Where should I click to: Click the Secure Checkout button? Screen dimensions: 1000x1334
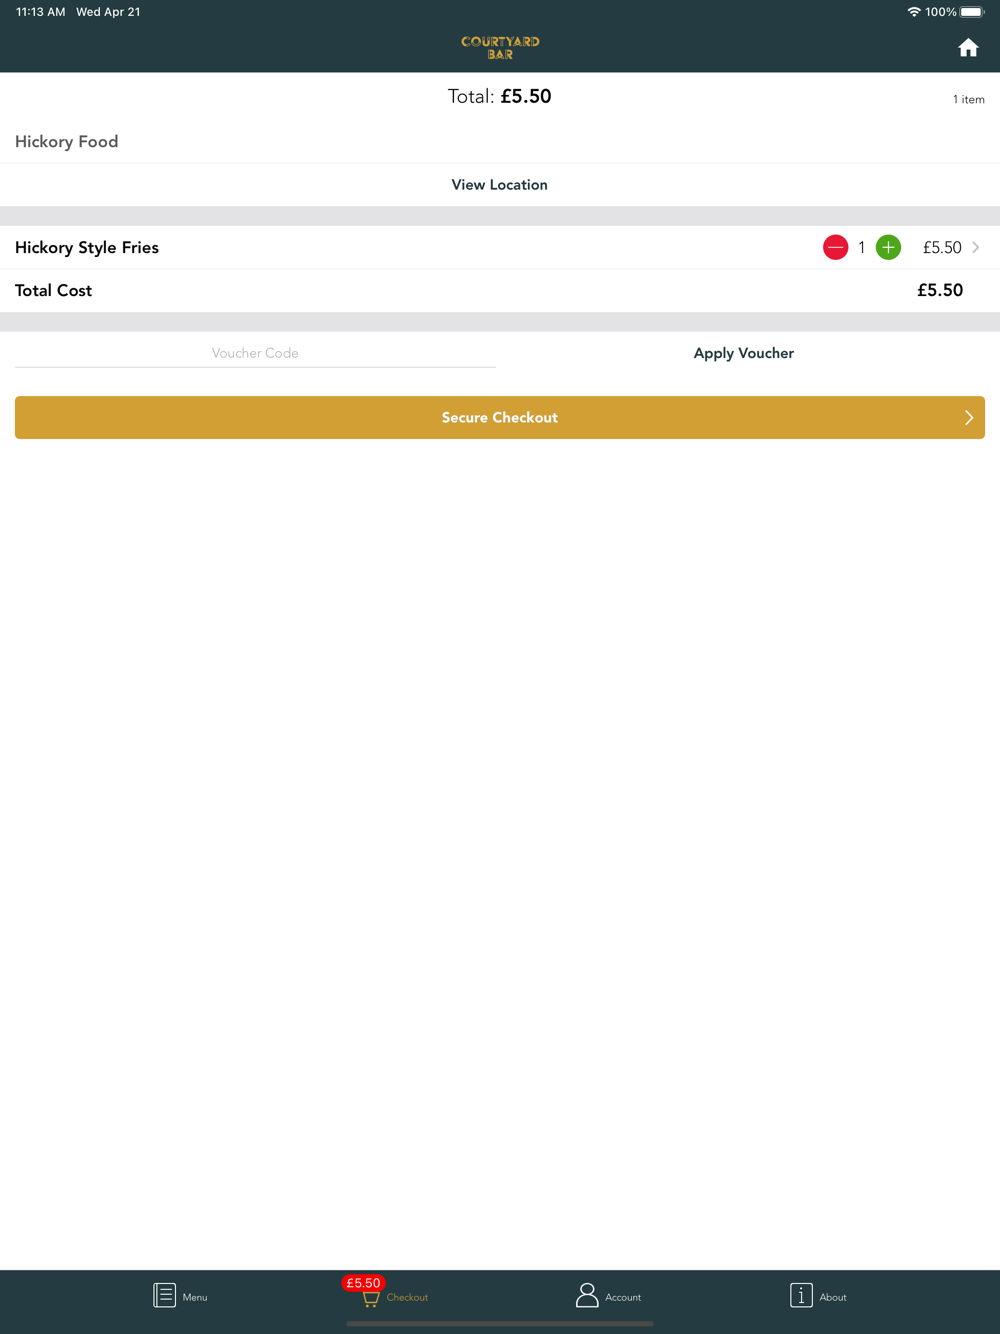point(500,418)
